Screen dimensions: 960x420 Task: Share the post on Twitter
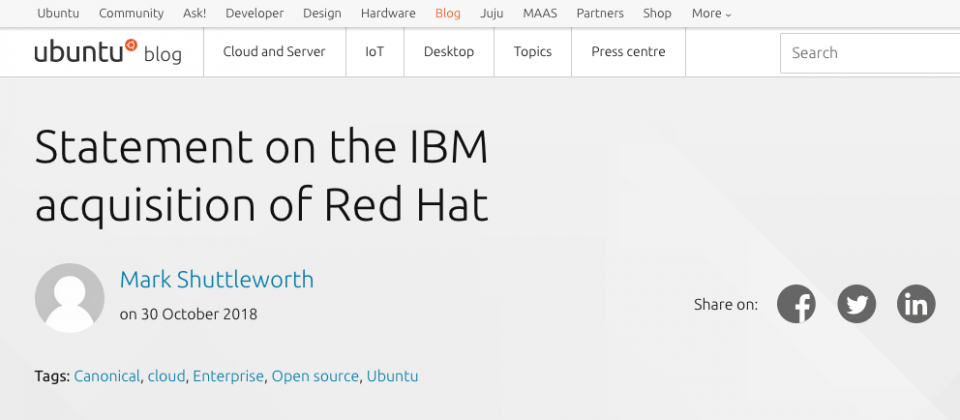(857, 304)
